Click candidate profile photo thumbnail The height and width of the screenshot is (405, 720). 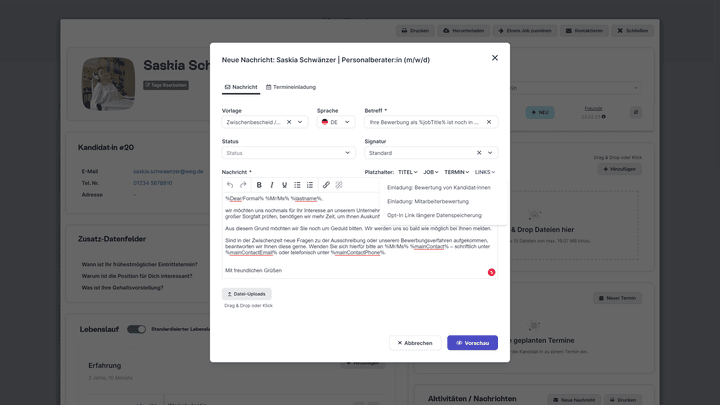pyautogui.click(x=108, y=84)
